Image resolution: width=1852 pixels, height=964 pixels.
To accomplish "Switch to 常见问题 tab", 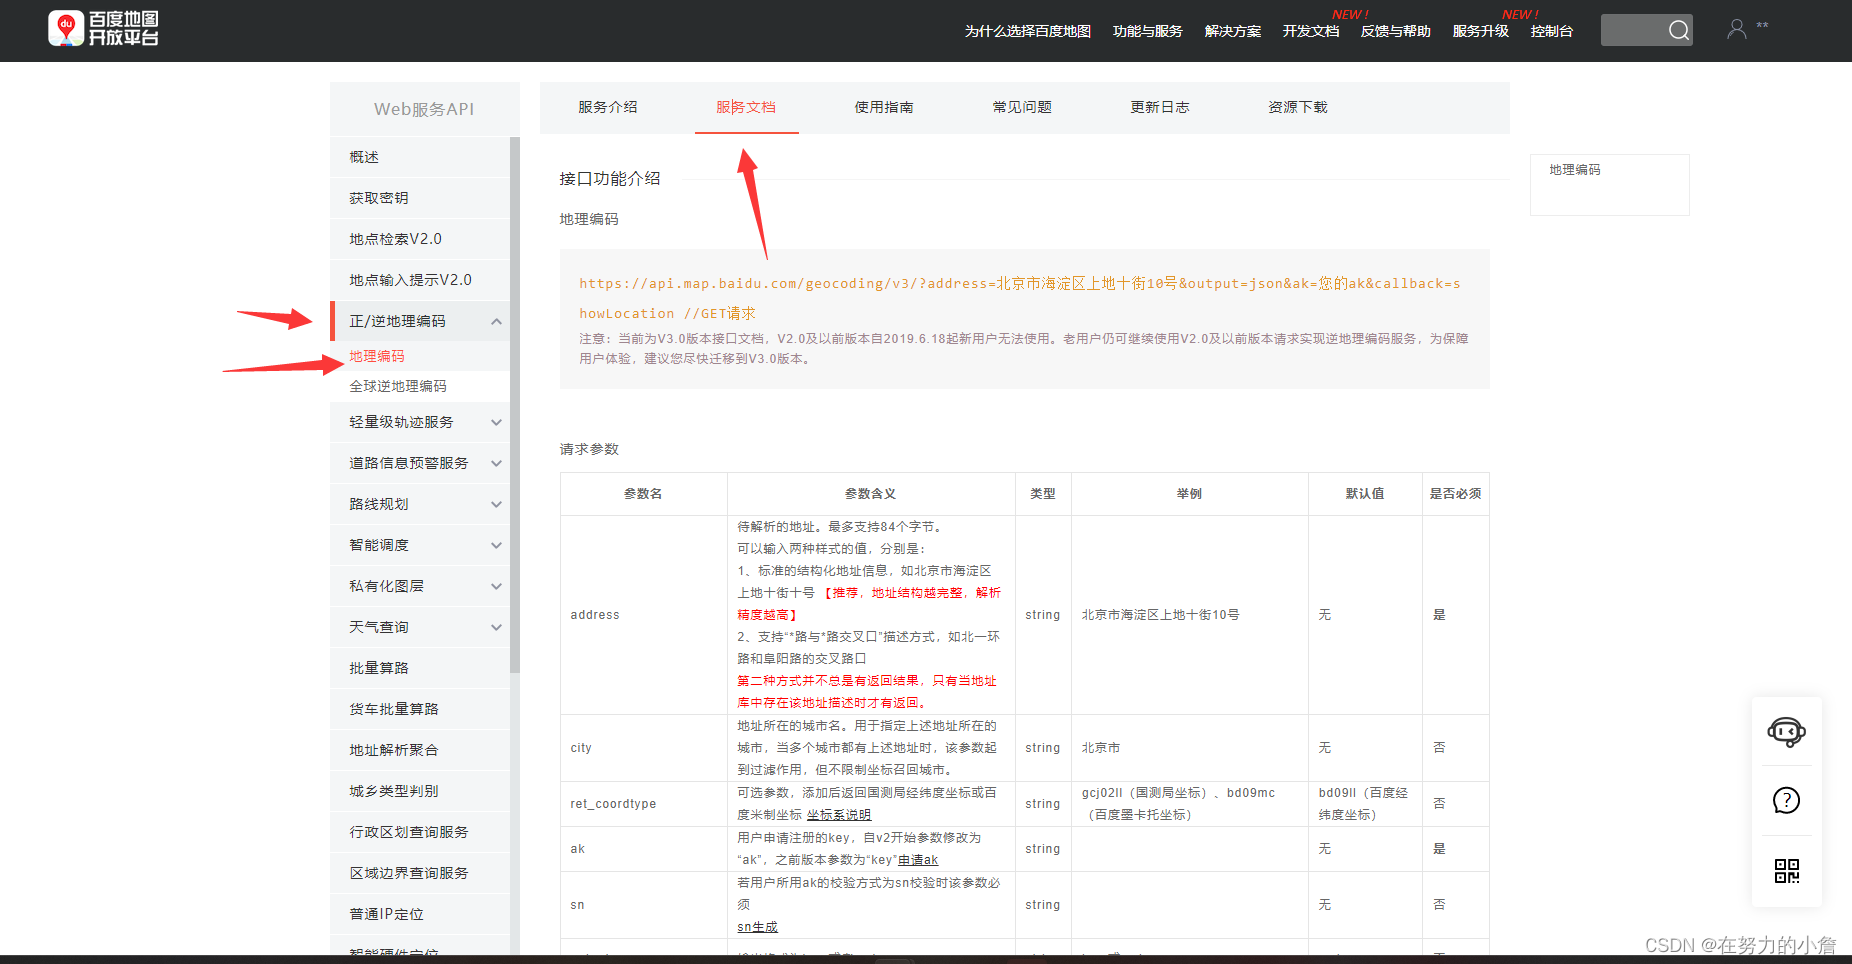I will click(x=1022, y=107).
